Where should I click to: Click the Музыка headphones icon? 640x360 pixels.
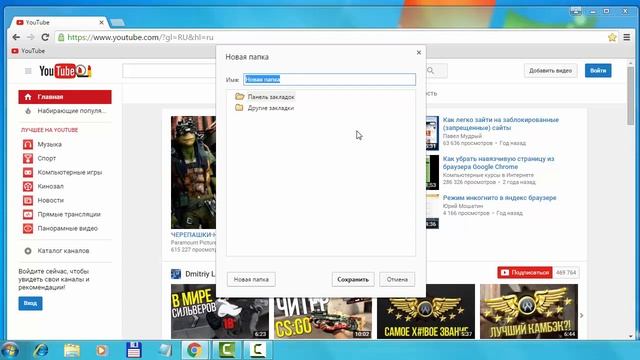pos(28,144)
